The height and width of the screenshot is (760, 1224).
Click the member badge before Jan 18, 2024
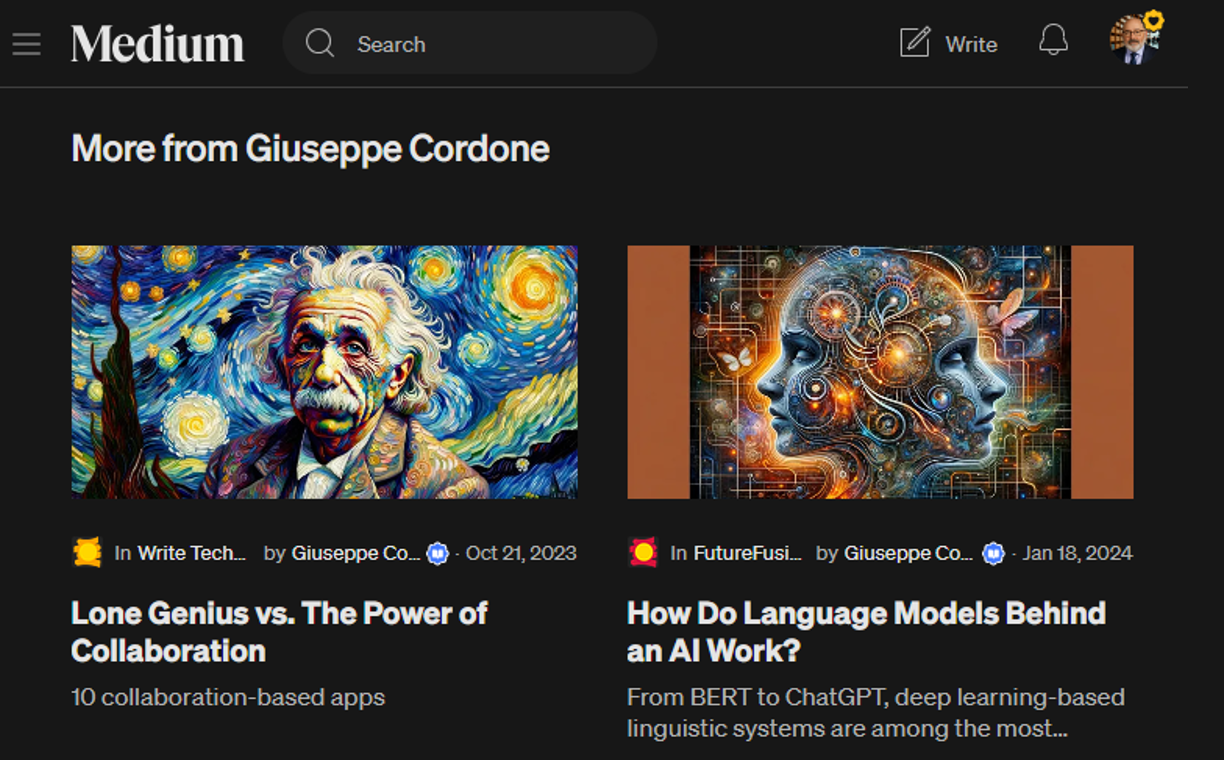993,553
